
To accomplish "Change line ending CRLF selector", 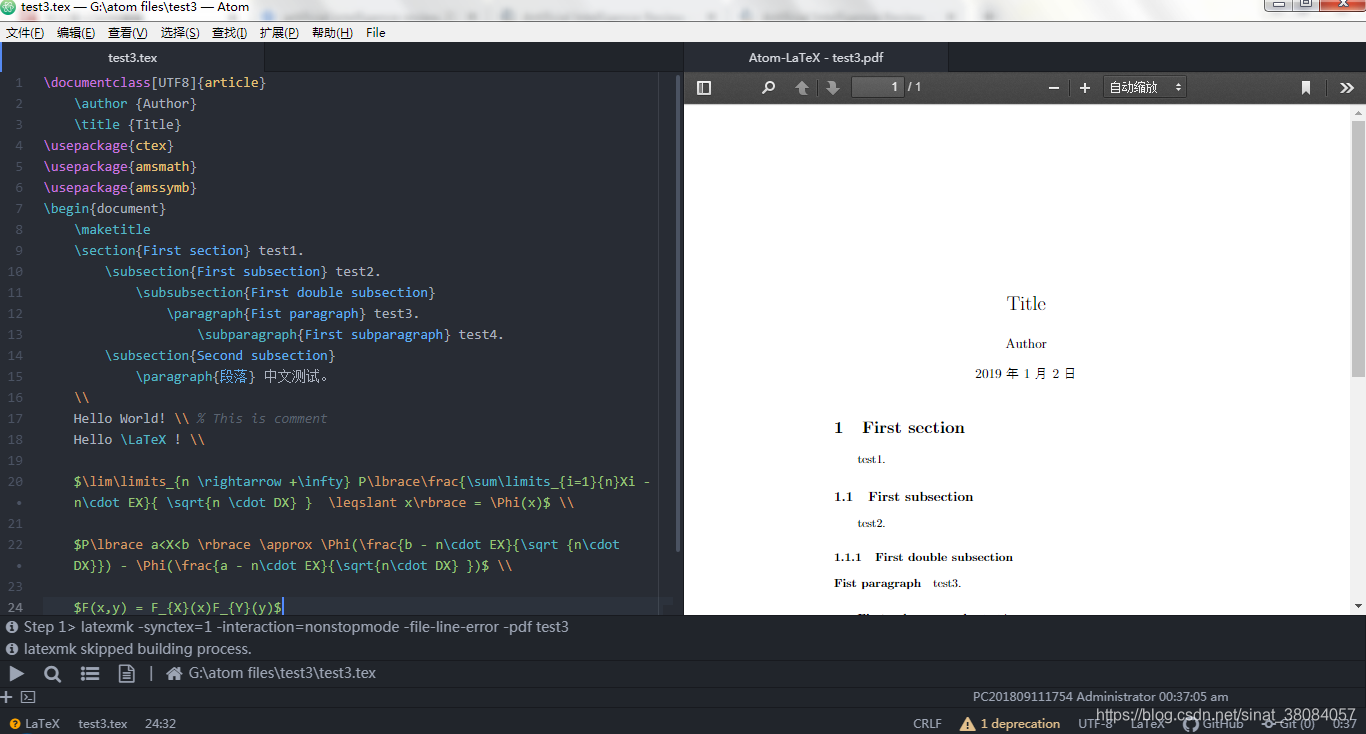I will coord(927,724).
